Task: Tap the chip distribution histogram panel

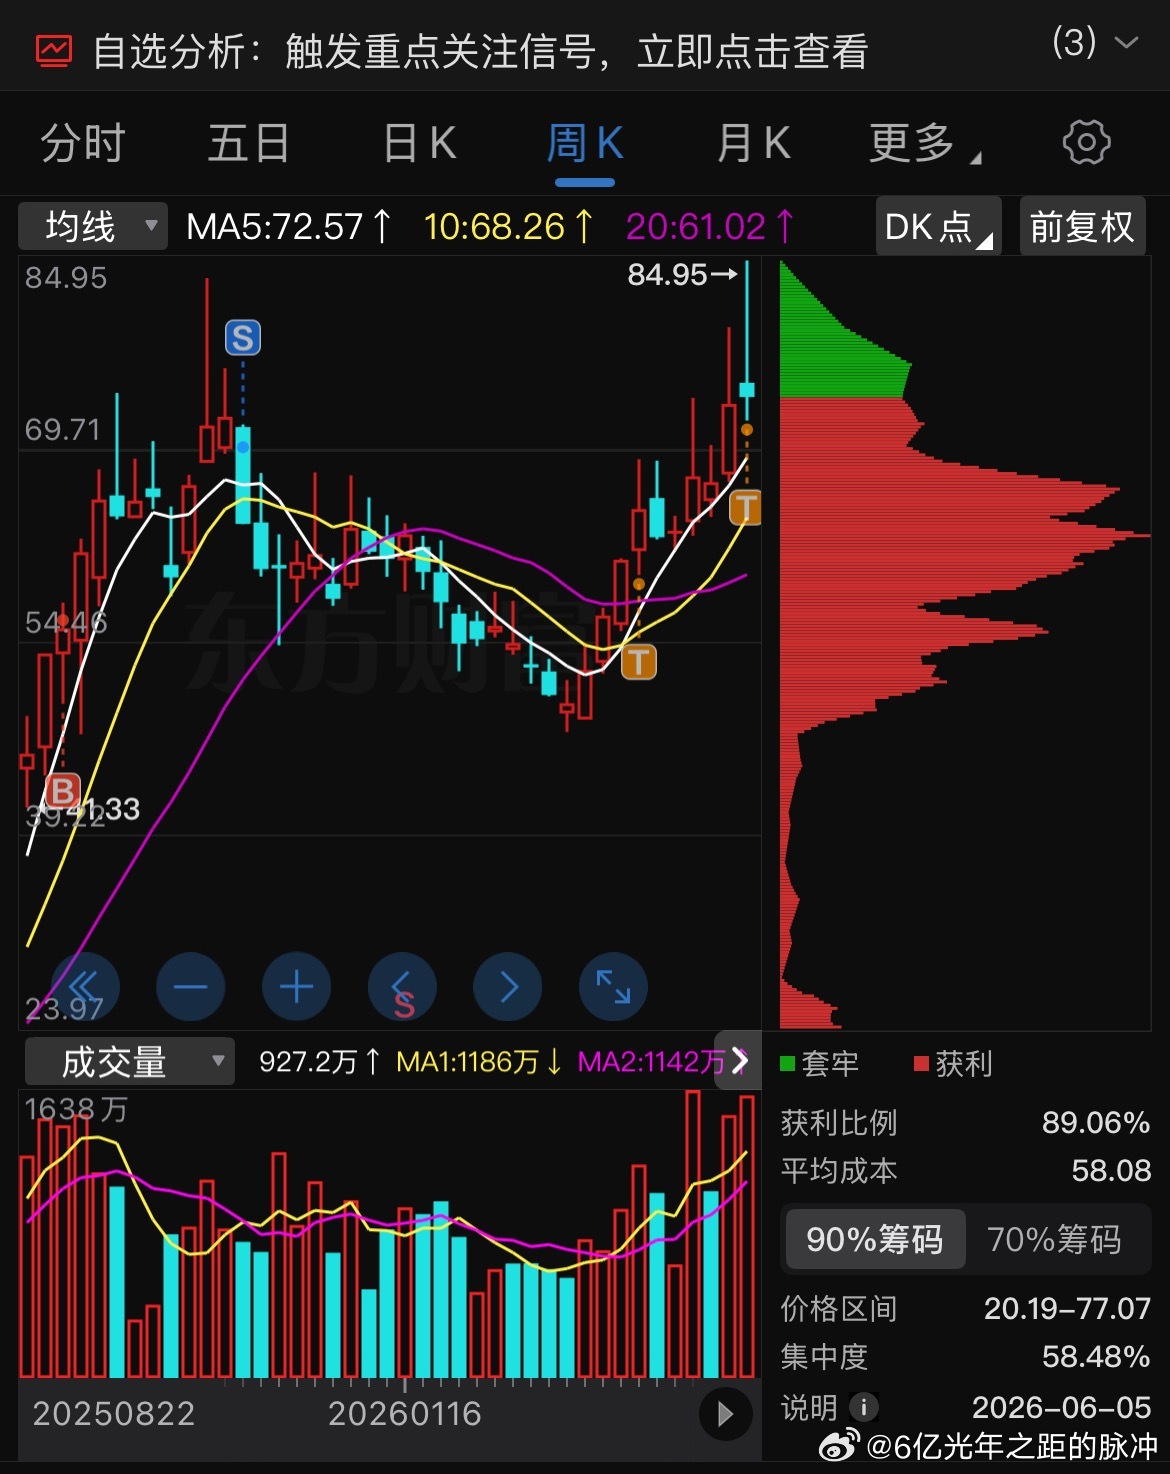Action: 965,644
